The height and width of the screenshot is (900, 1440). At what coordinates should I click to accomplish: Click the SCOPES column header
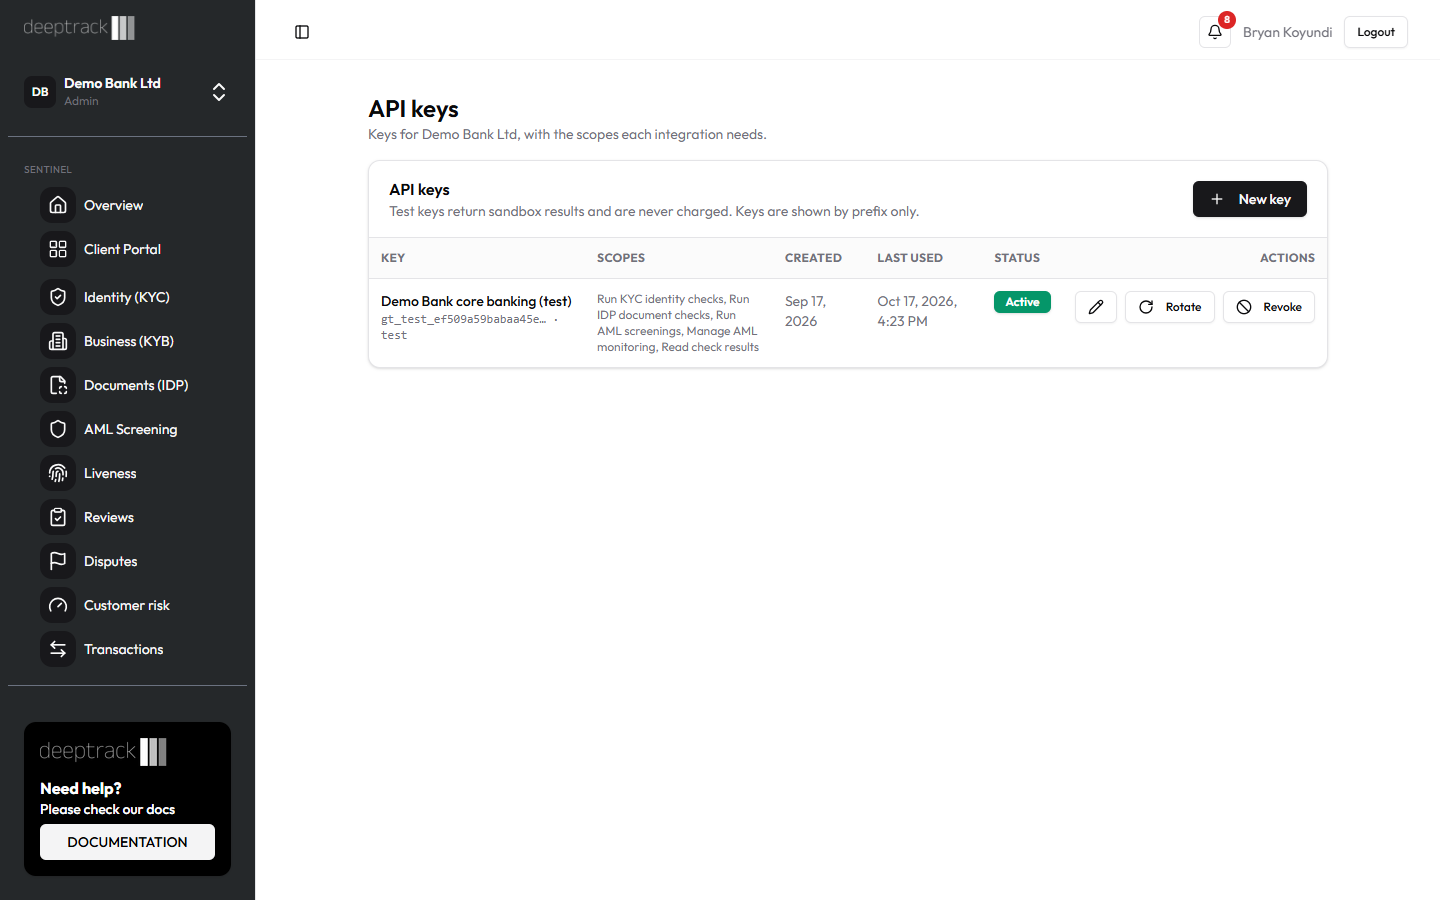click(621, 258)
